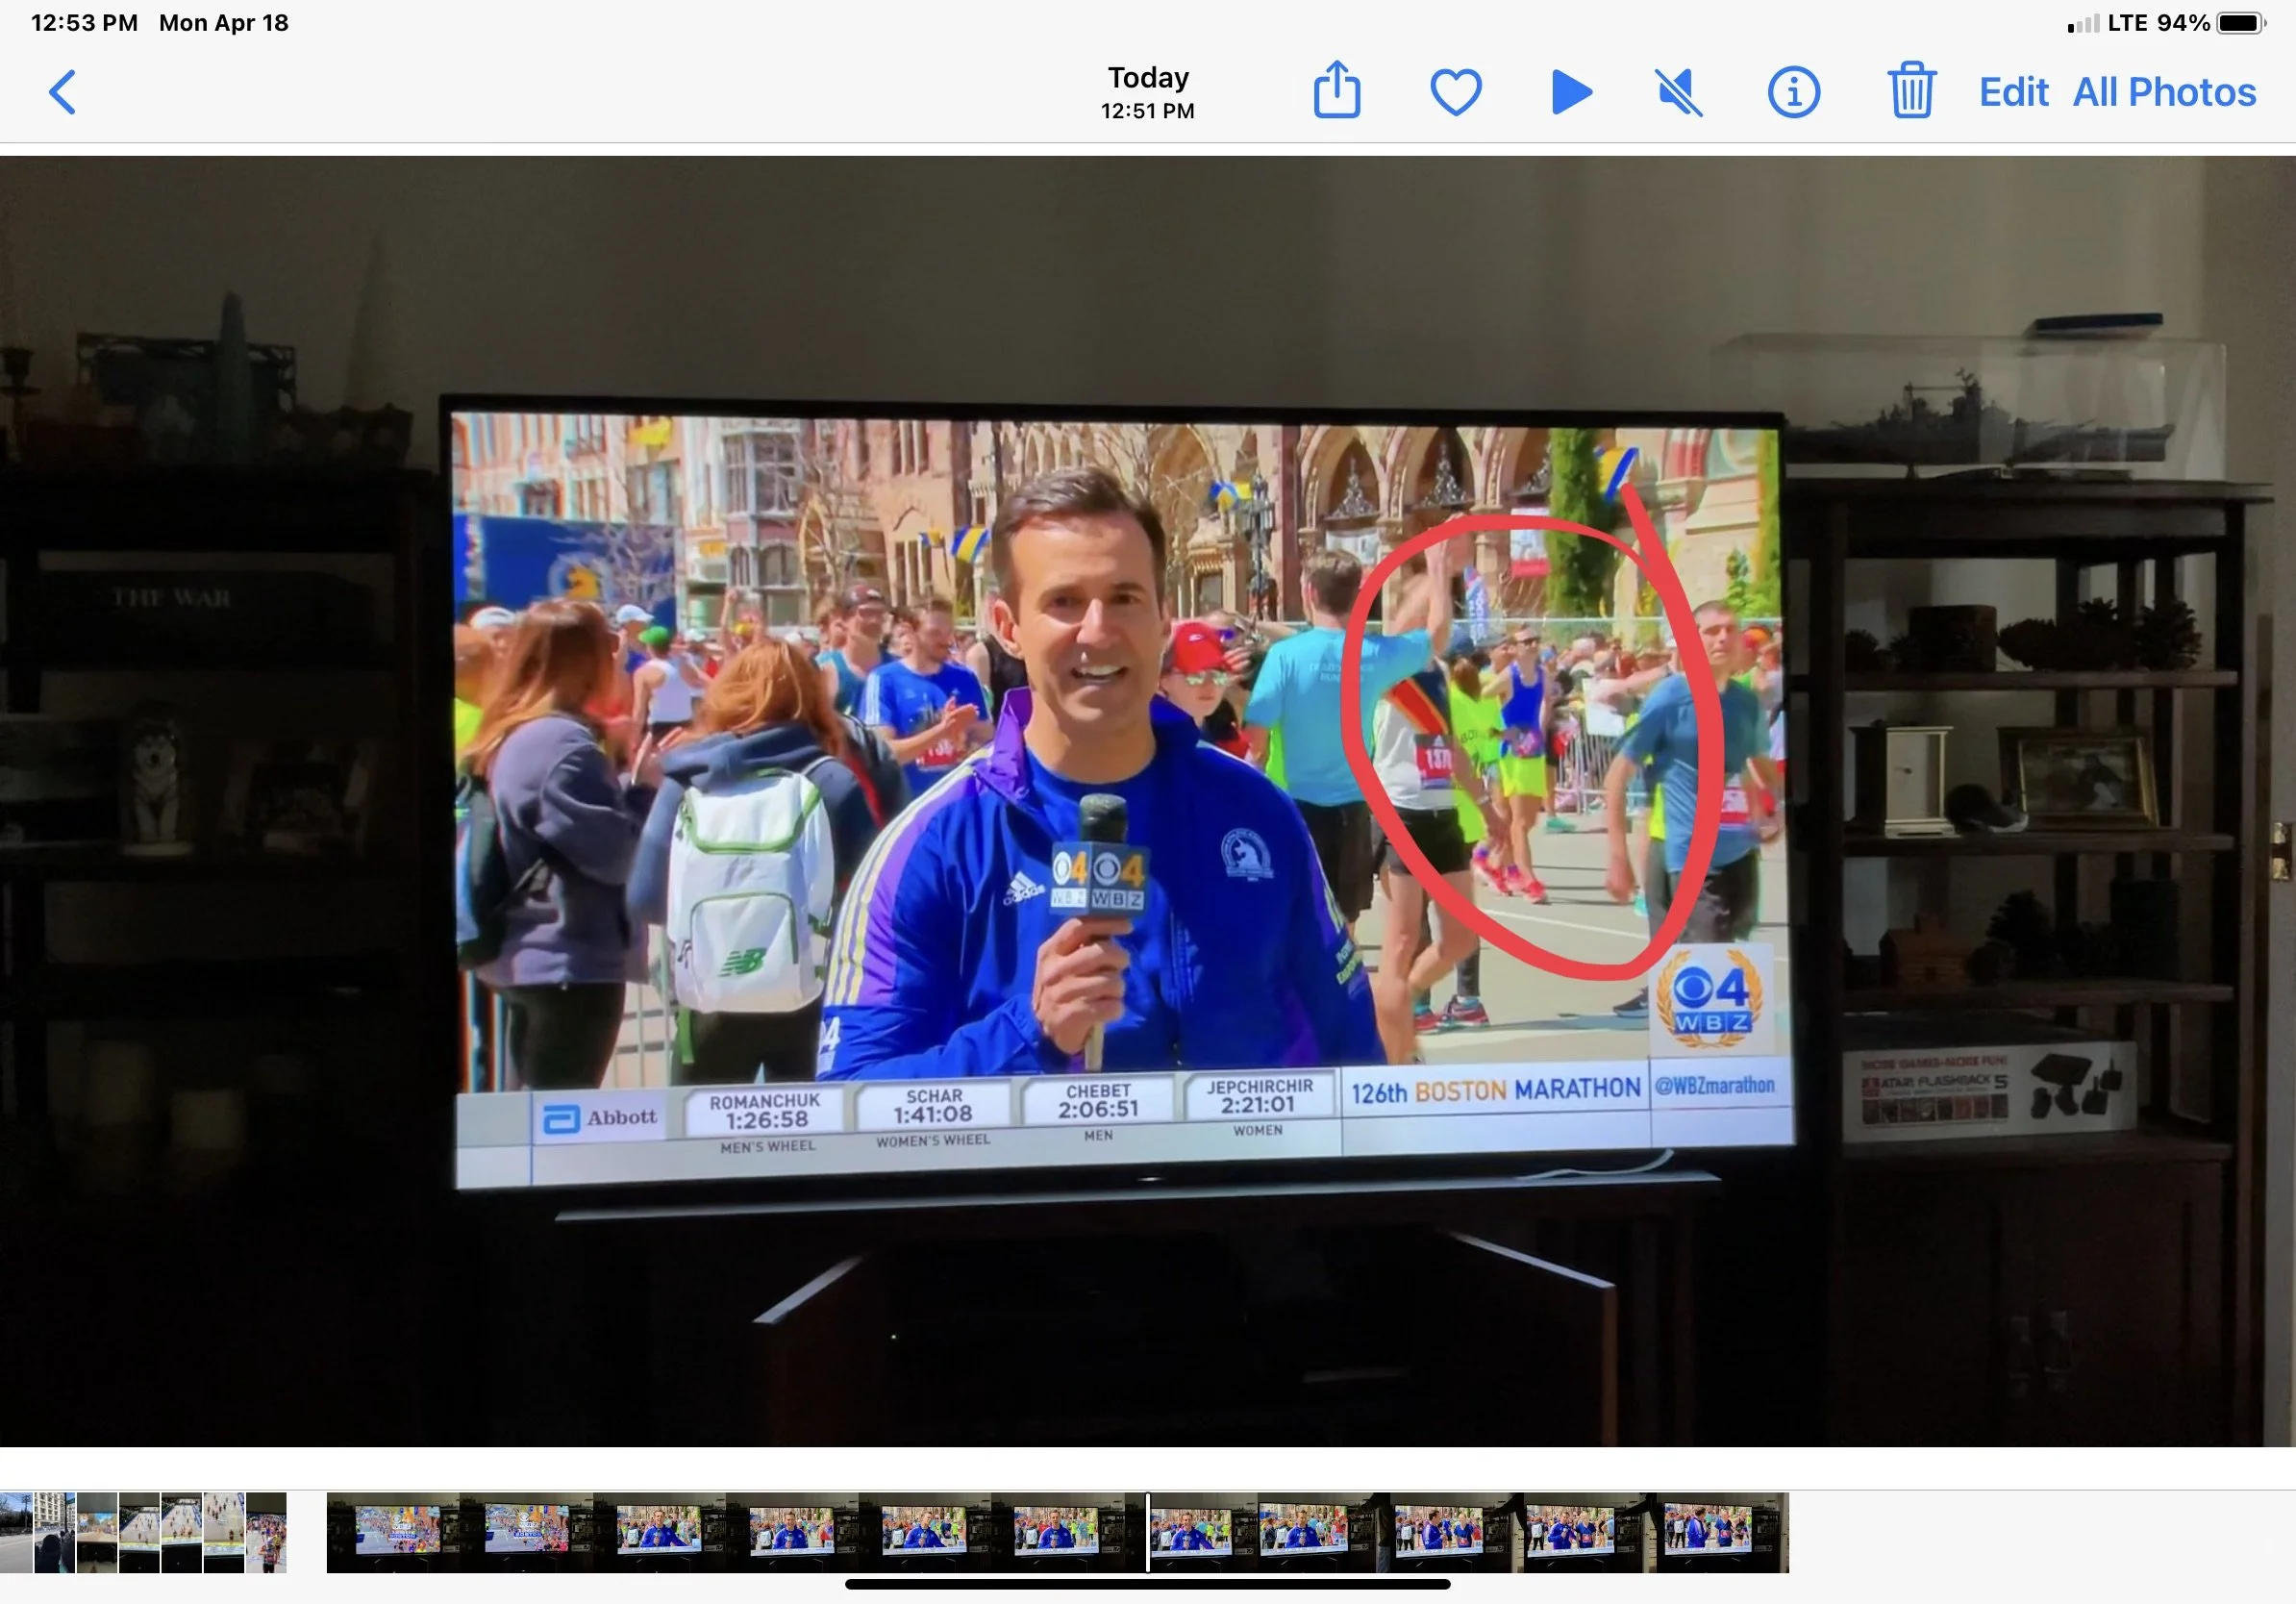Image resolution: width=2296 pixels, height=1604 pixels.
Task: Favorite this video with heart icon
Action: pos(1455,93)
